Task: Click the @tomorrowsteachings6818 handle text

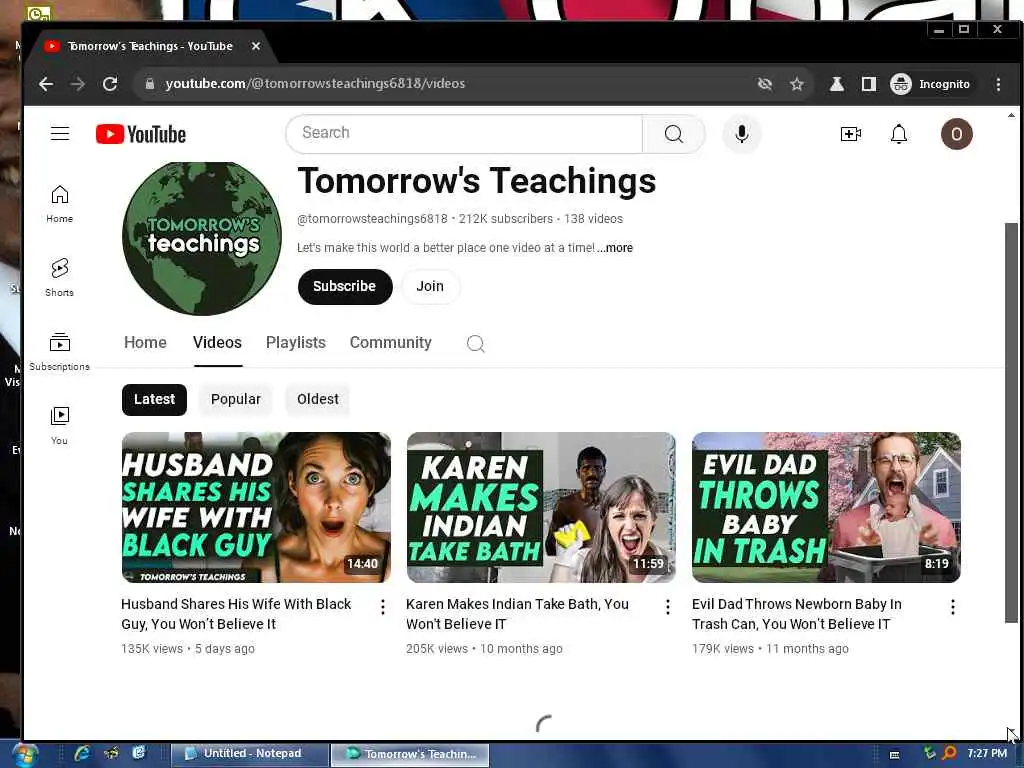Action: point(372,219)
